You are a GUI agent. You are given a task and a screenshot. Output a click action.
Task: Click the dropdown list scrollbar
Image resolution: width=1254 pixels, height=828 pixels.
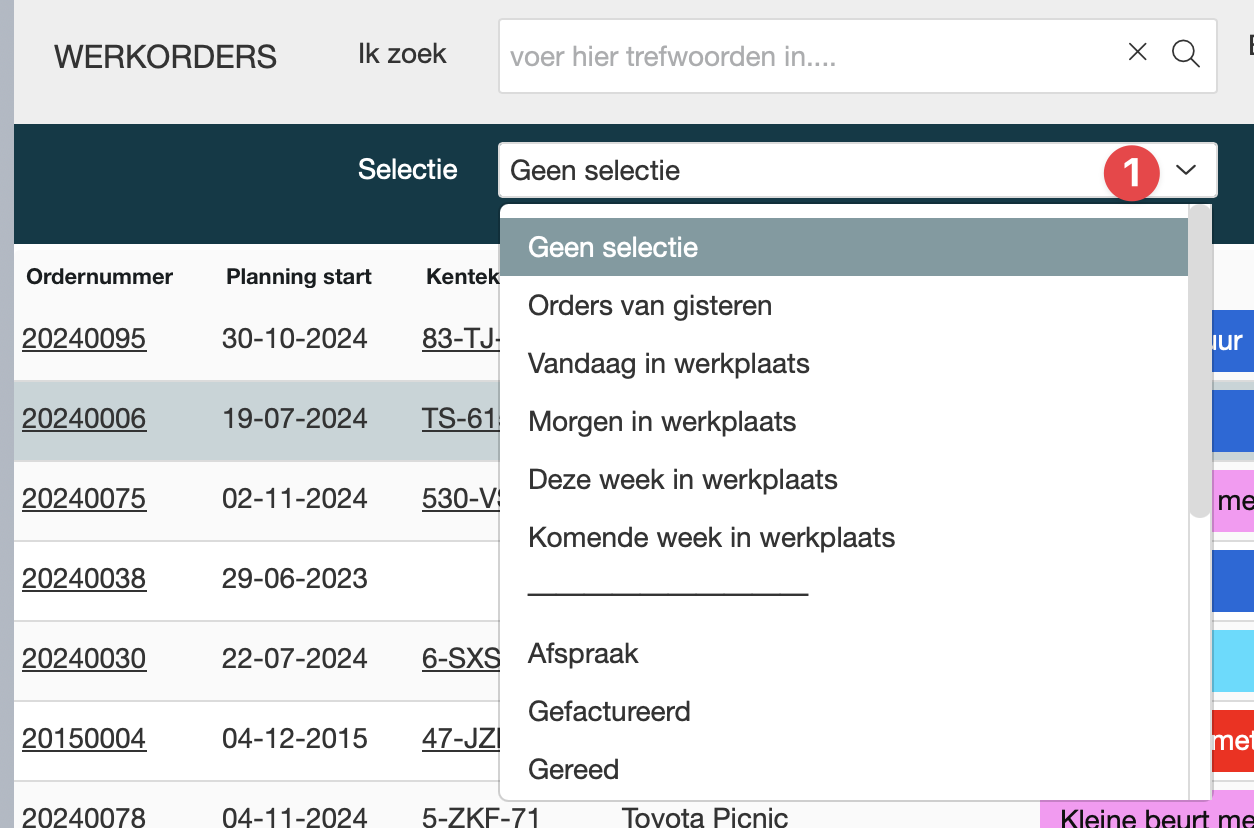click(1200, 360)
